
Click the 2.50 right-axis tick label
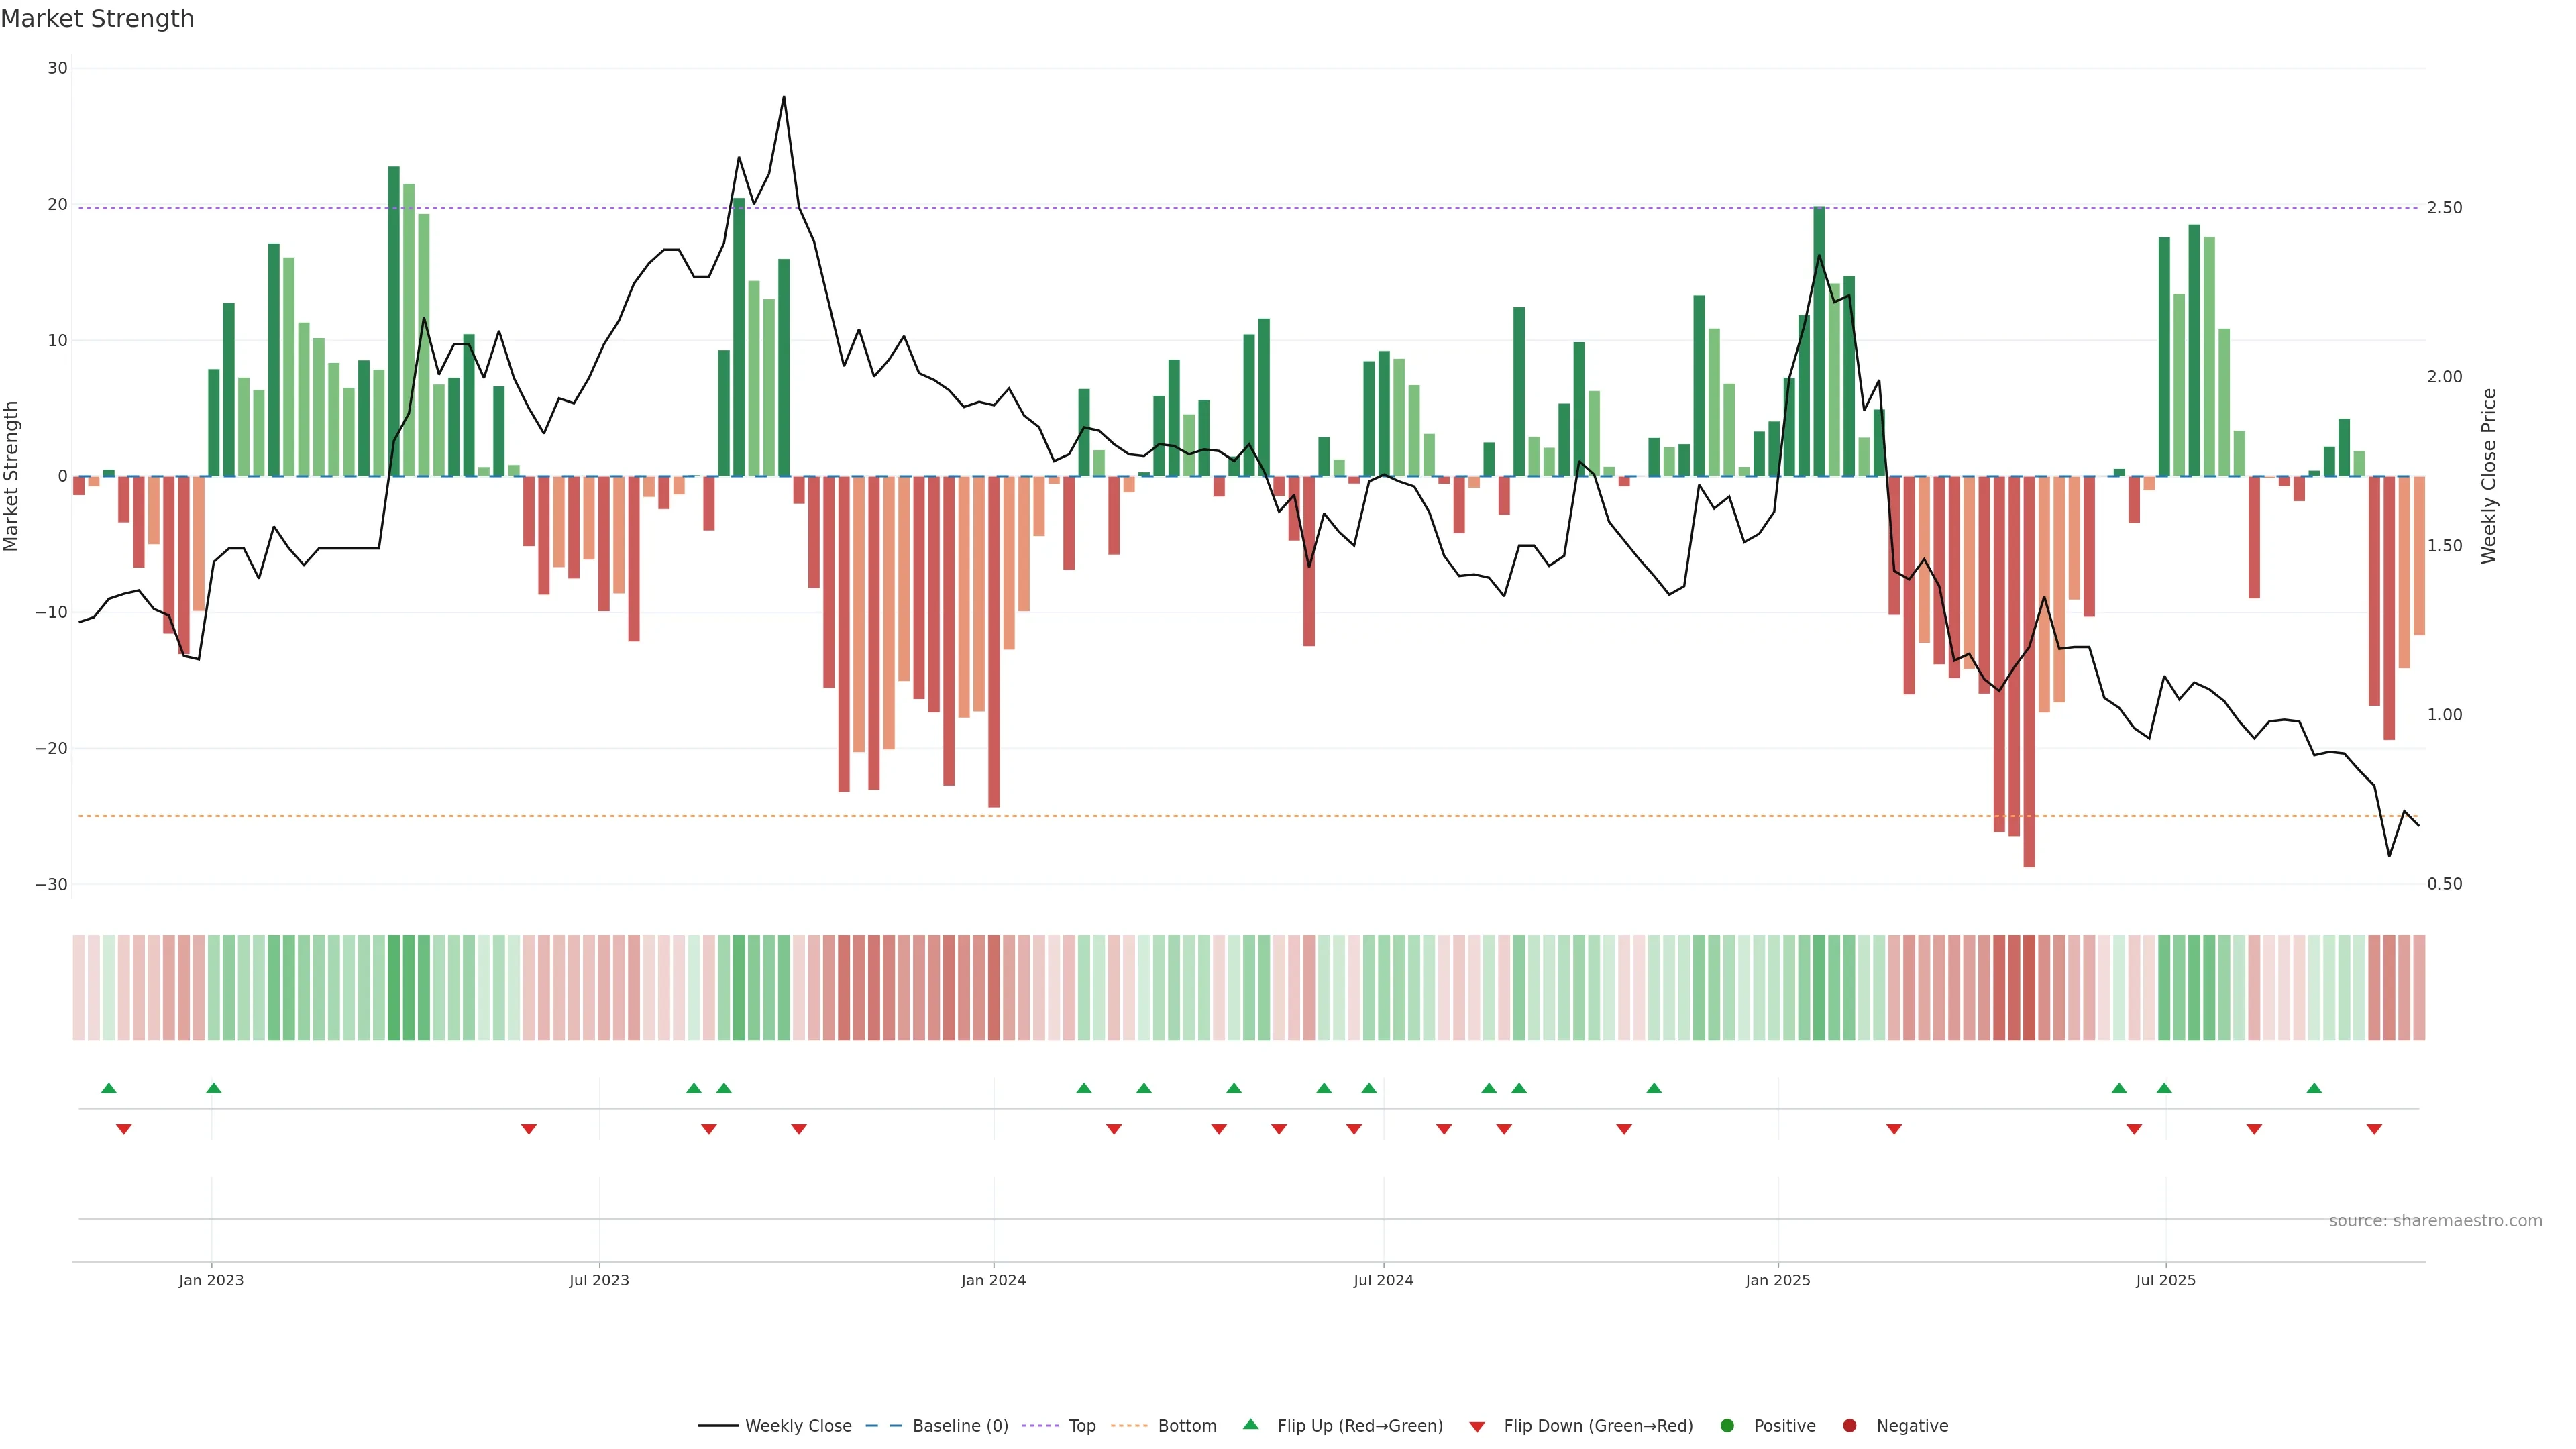coord(2444,208)
